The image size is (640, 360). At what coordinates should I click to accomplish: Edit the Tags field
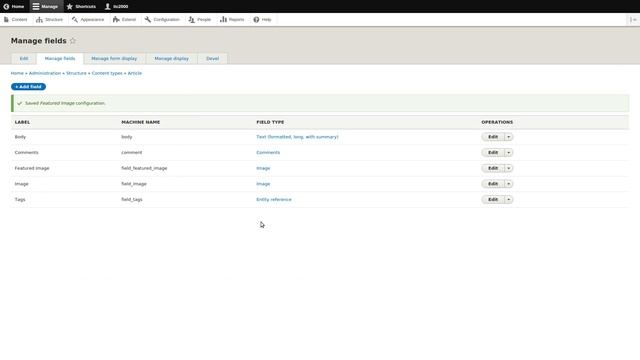[493, 200]
